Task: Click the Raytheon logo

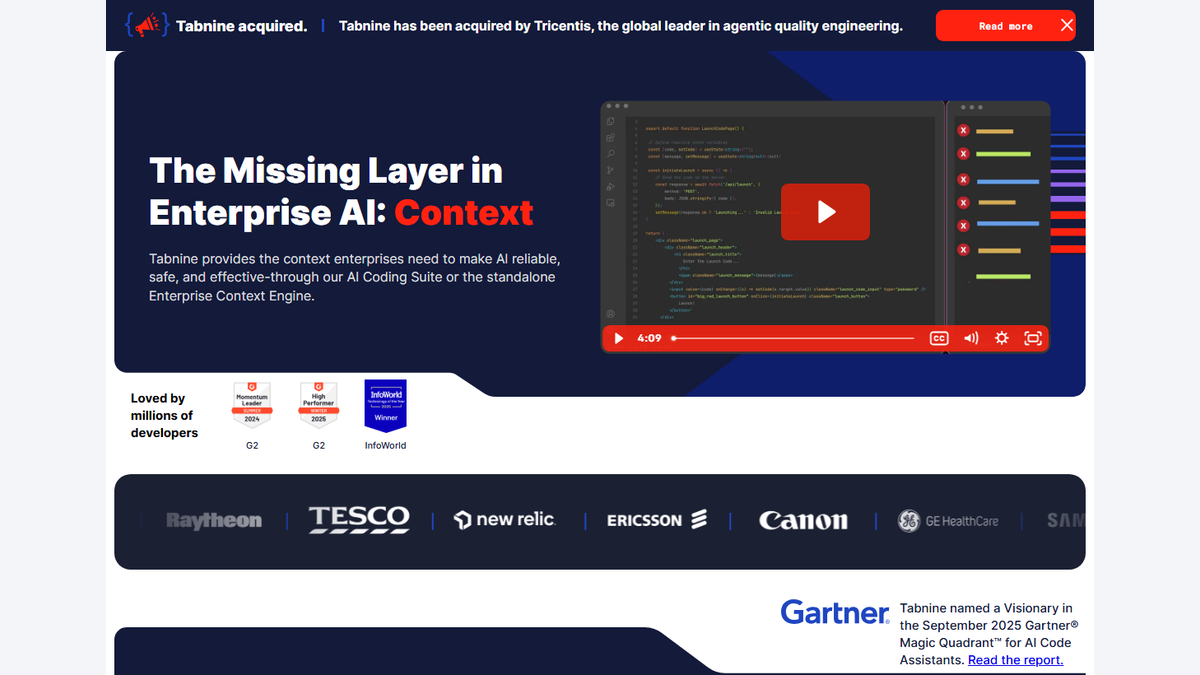Action: tap(214, 521)
